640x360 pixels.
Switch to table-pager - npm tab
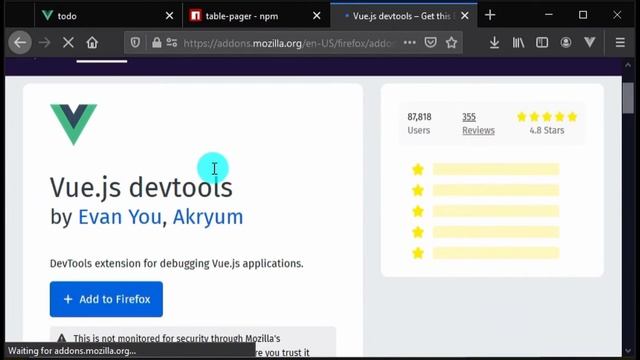tap(256, 16)
